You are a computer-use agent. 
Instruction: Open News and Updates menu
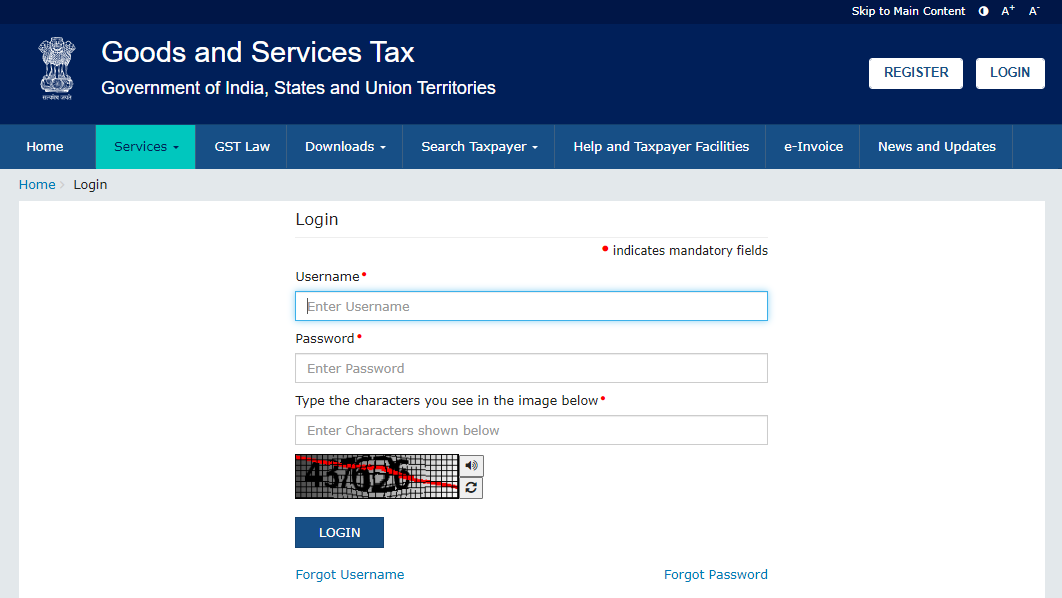[935, 146]
